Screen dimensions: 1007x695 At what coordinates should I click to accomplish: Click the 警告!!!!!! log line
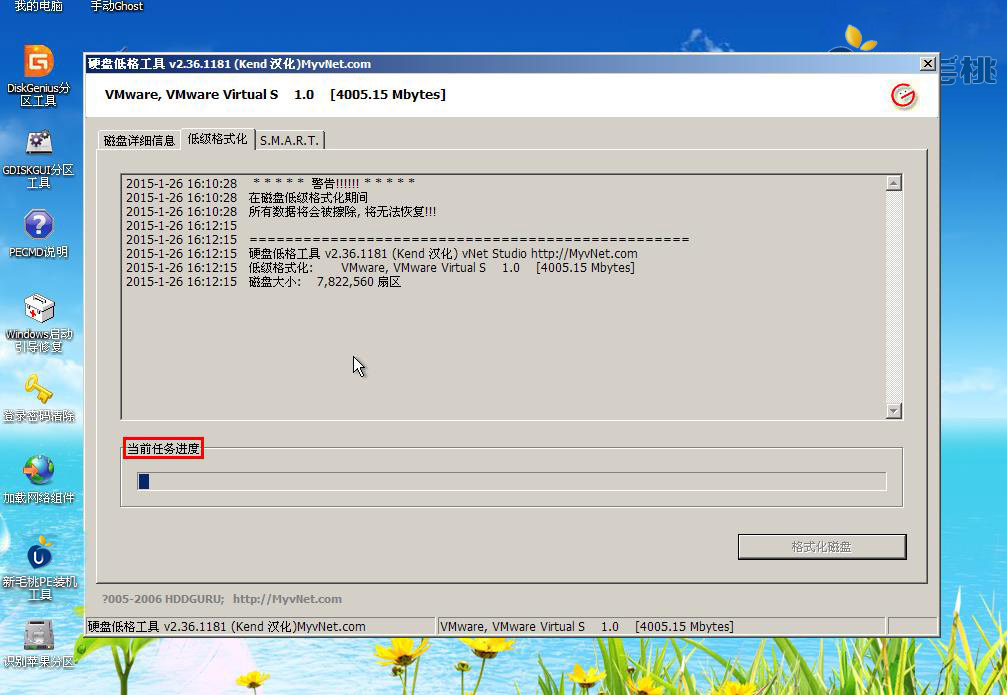point(270,183)
